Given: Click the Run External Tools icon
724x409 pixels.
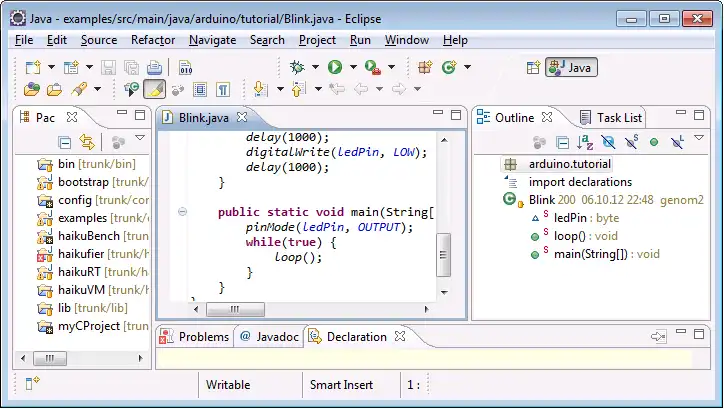Looking at the screenshot, I should coord(373,67).
